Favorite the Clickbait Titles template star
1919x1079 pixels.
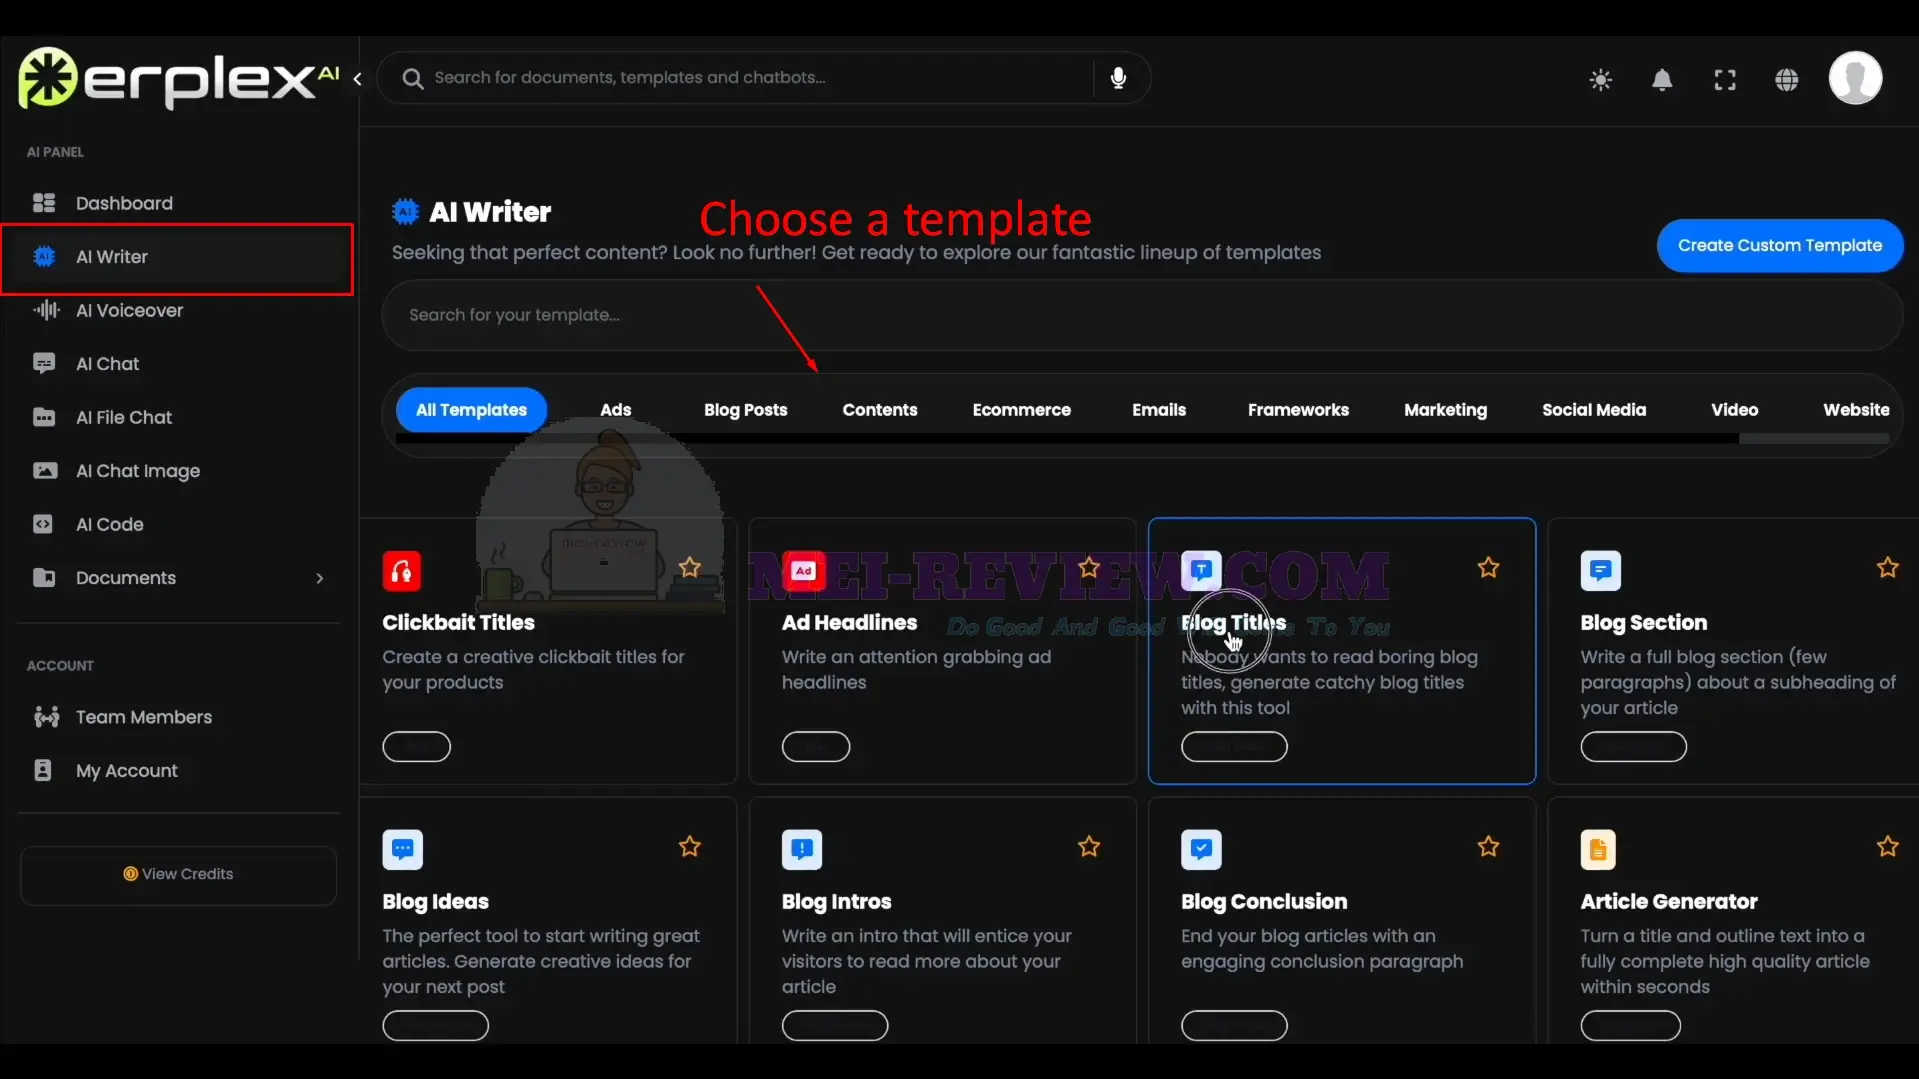pyautogui.click(x=690, y=568)
